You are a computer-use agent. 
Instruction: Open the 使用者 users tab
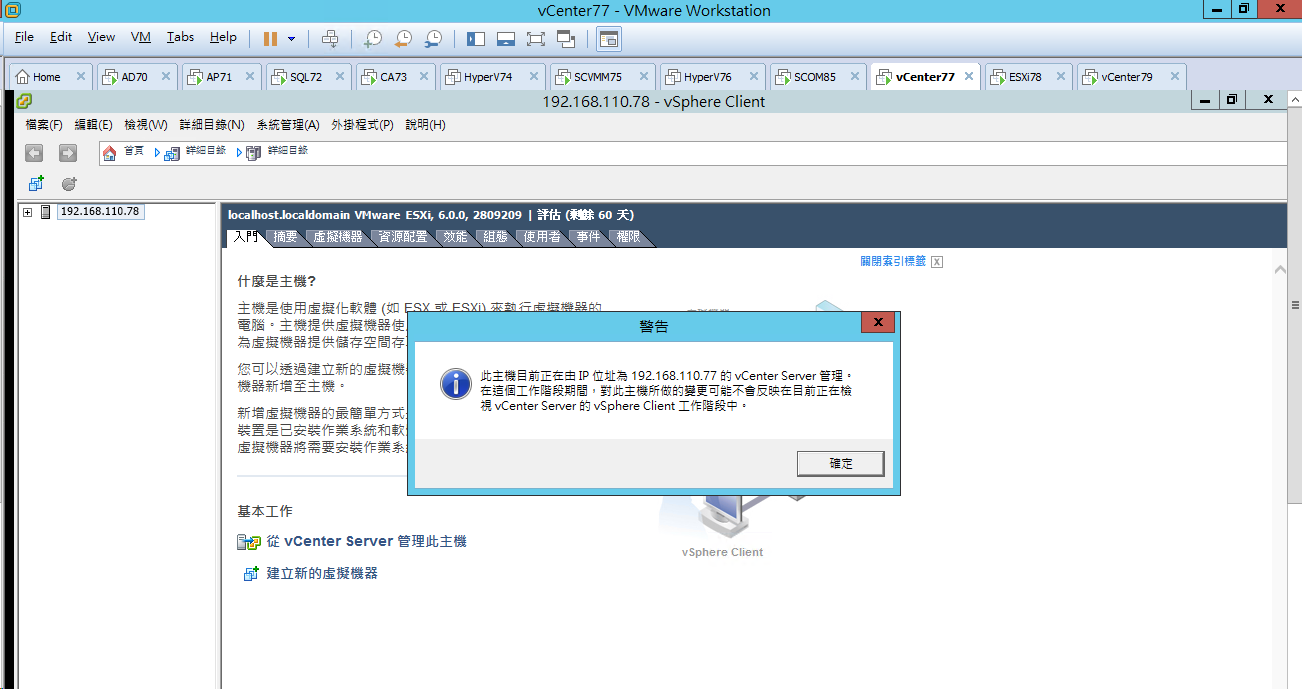(x=543, y=238)
